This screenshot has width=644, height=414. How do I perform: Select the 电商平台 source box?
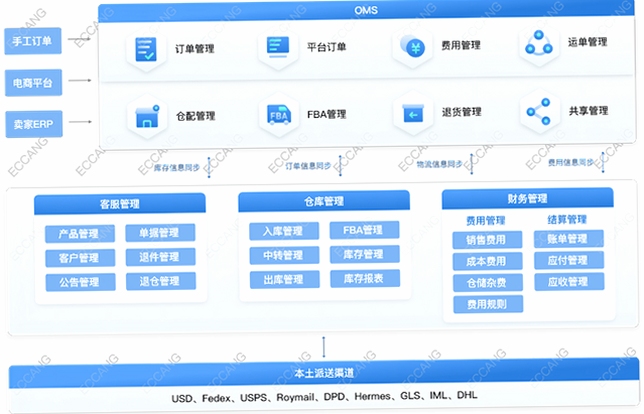[x=33, y=83]
